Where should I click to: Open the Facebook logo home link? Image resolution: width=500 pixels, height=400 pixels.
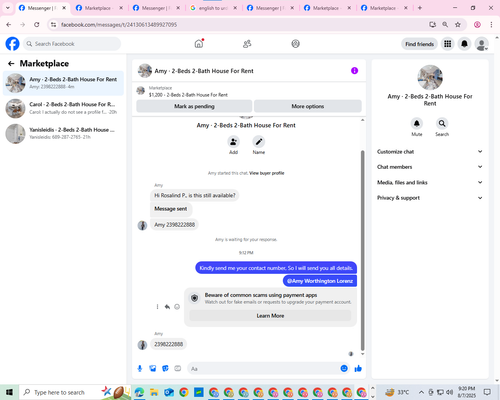tap(12, 44)
